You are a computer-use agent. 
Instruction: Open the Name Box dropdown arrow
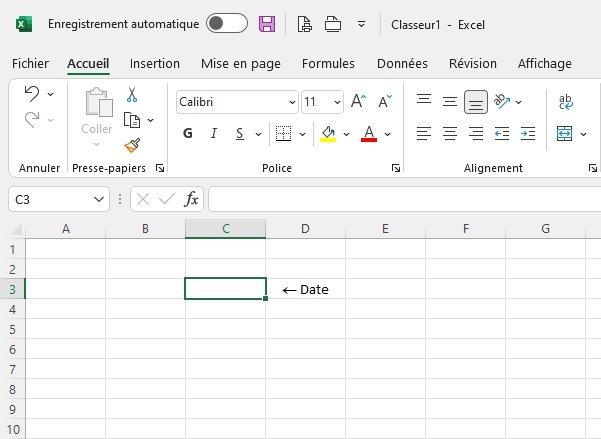(x=99, y=200)
